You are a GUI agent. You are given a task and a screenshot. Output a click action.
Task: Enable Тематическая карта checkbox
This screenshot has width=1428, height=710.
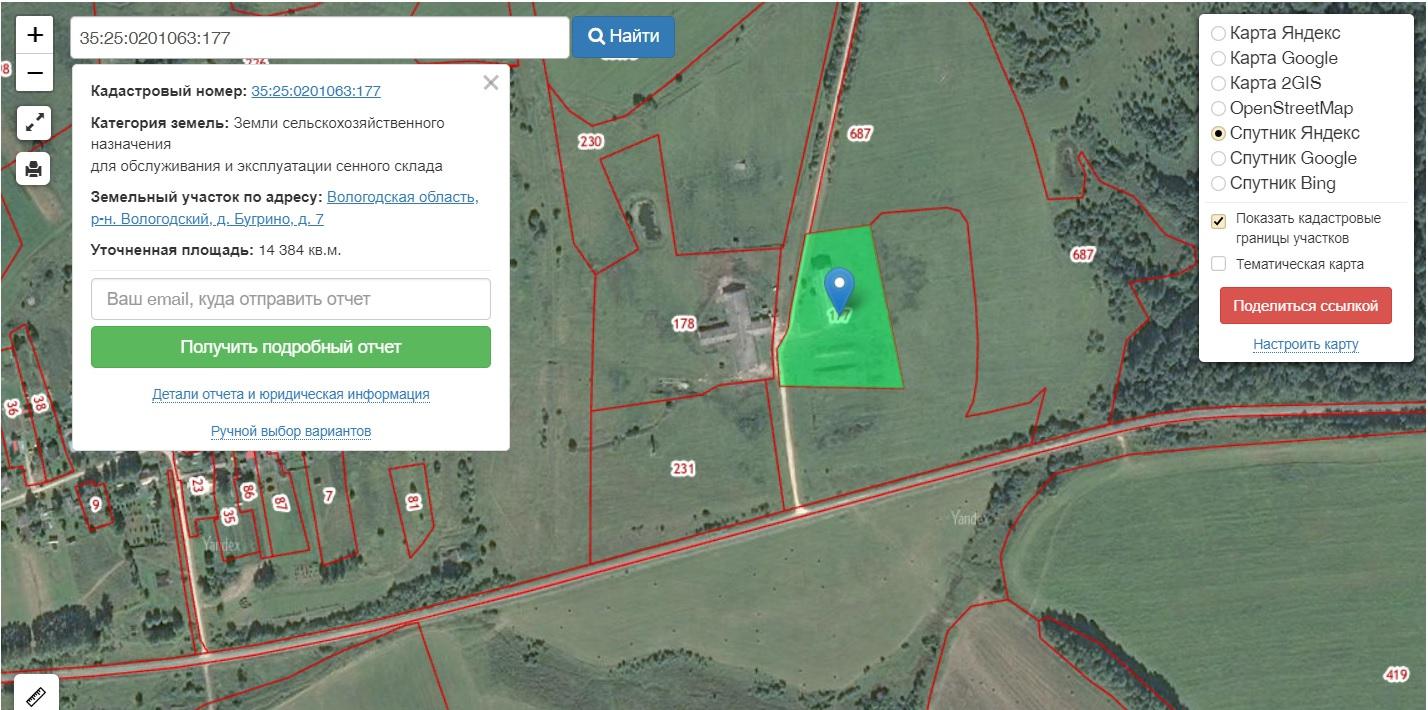coord(1218,264)
